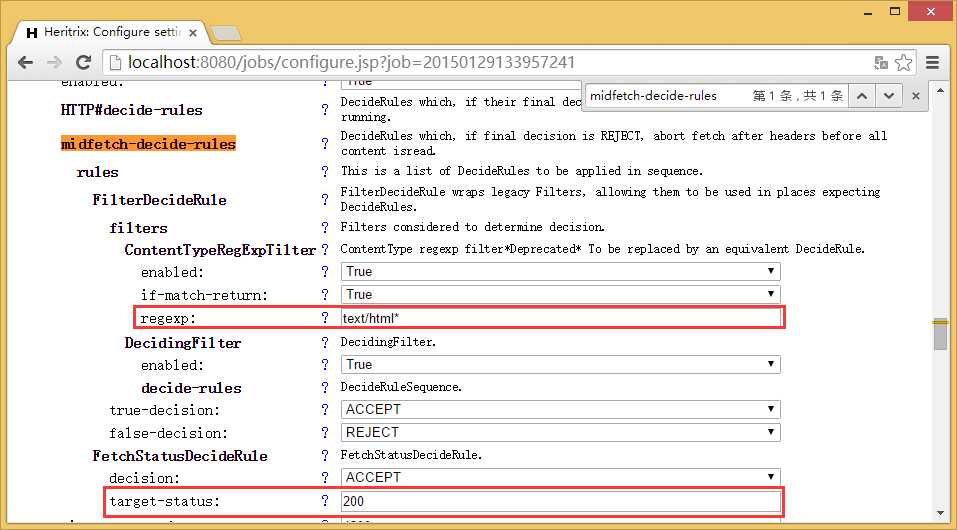Click the address bar URL
957x530 pixels.
coord(351,62)
